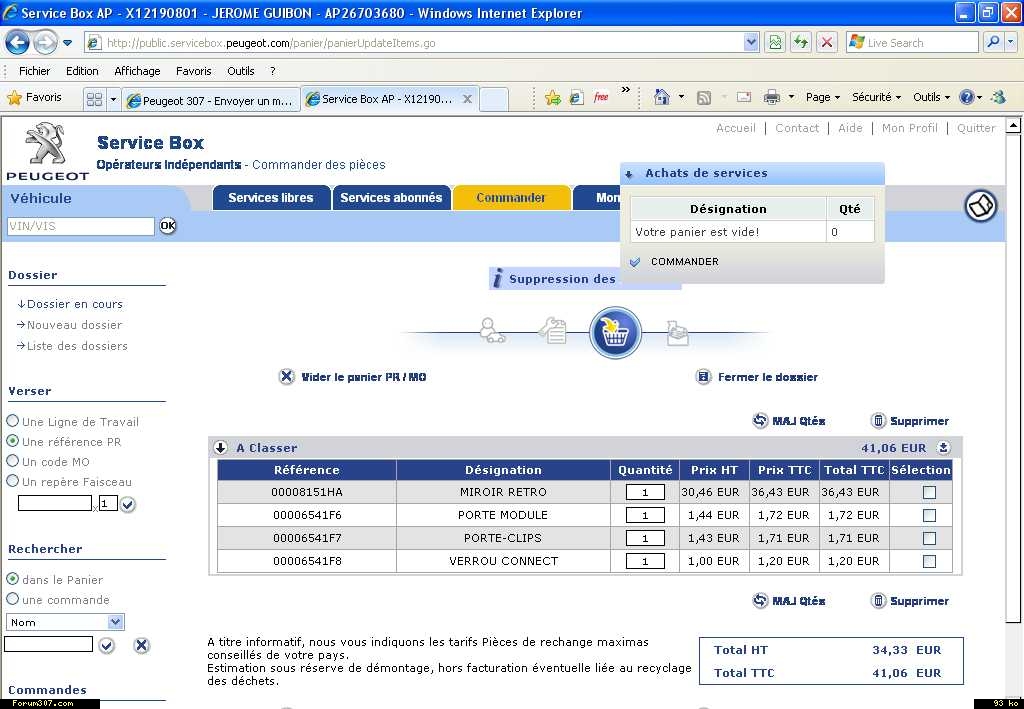Tick the selection checkbox for MIROIR RETRO
Image resolution: width=1024 pixels, height=709 pixels.
(929, 492)
